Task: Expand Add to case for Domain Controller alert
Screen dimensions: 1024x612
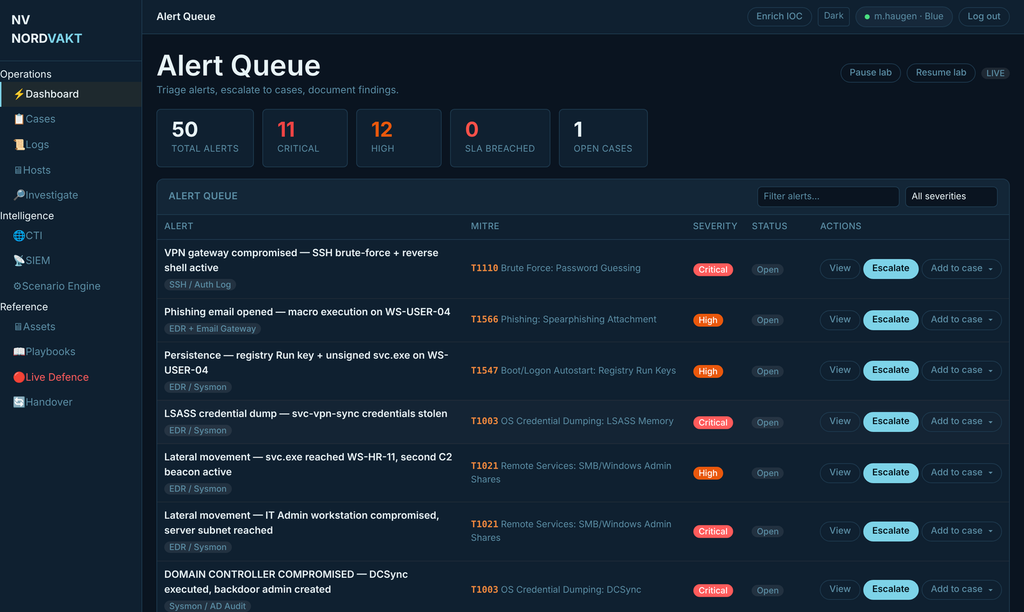Action: click(961, 589)
